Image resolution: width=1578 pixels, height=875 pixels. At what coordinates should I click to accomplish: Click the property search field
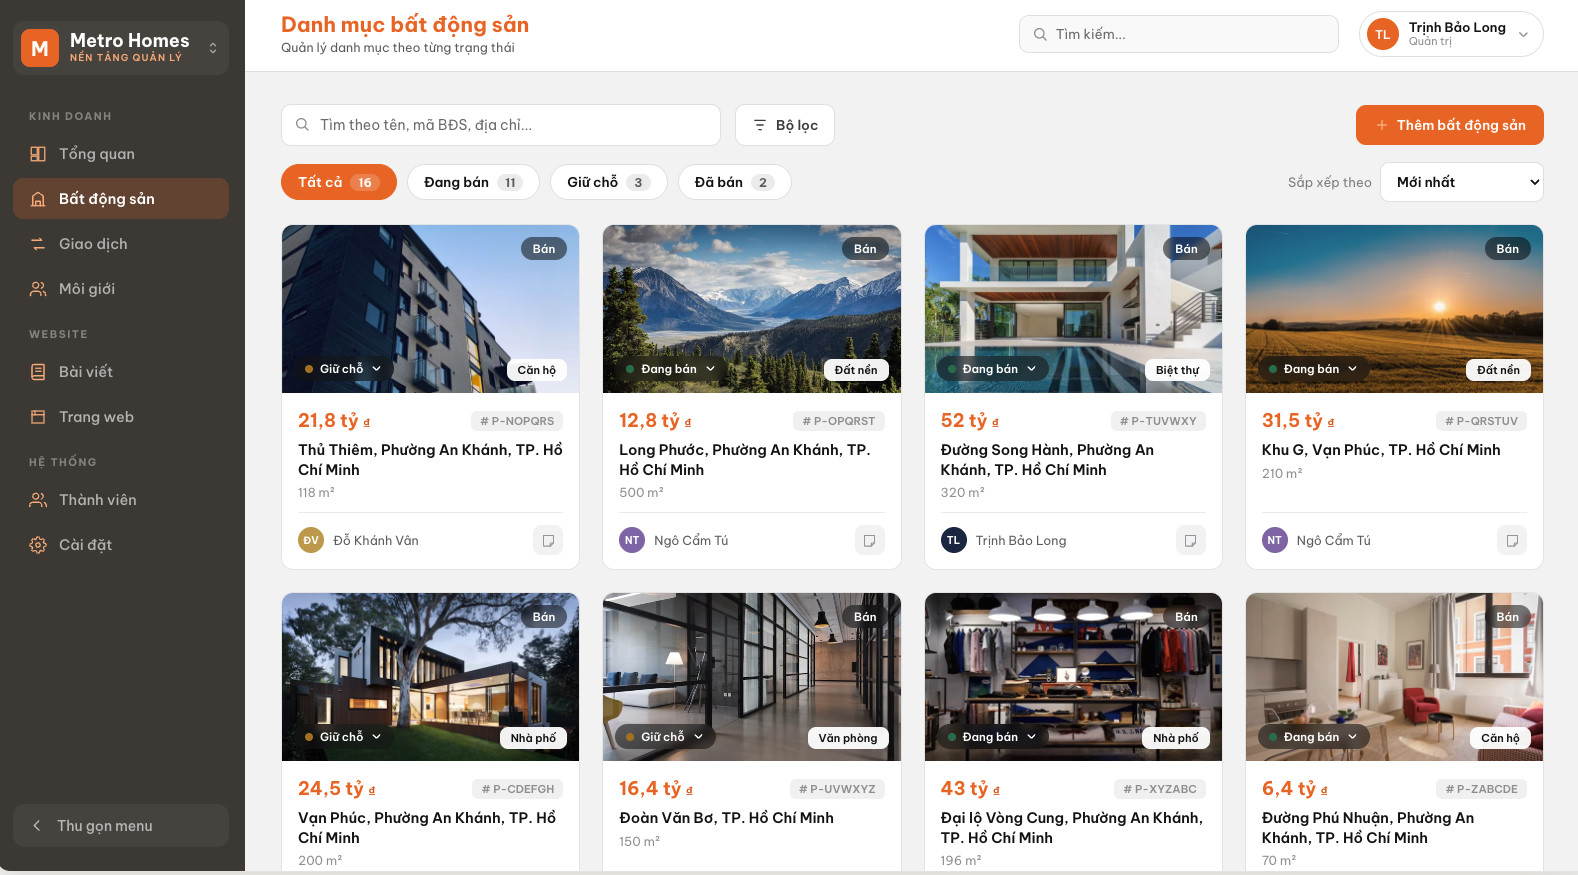coord(501,125)
